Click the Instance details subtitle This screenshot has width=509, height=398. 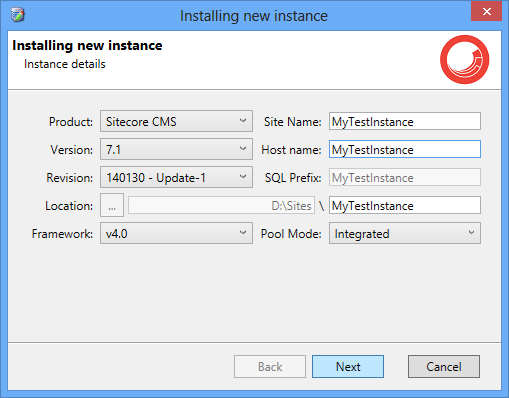pos(65,64)
